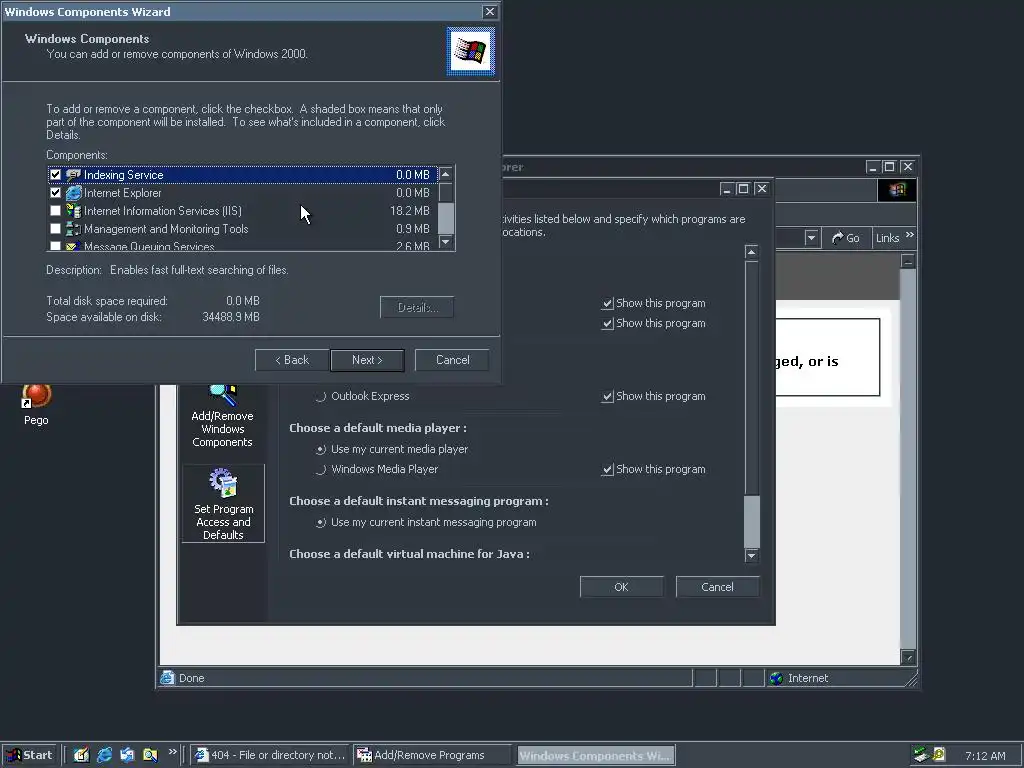Click the scroll down arrow in defaults dialog
The width and height of the screenshot is (1024, 768).
pyautogui.click(x=752, y=555)
